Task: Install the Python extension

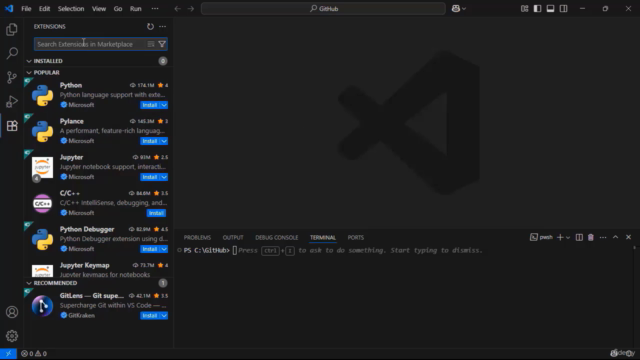Action: (x=150, y=105)
